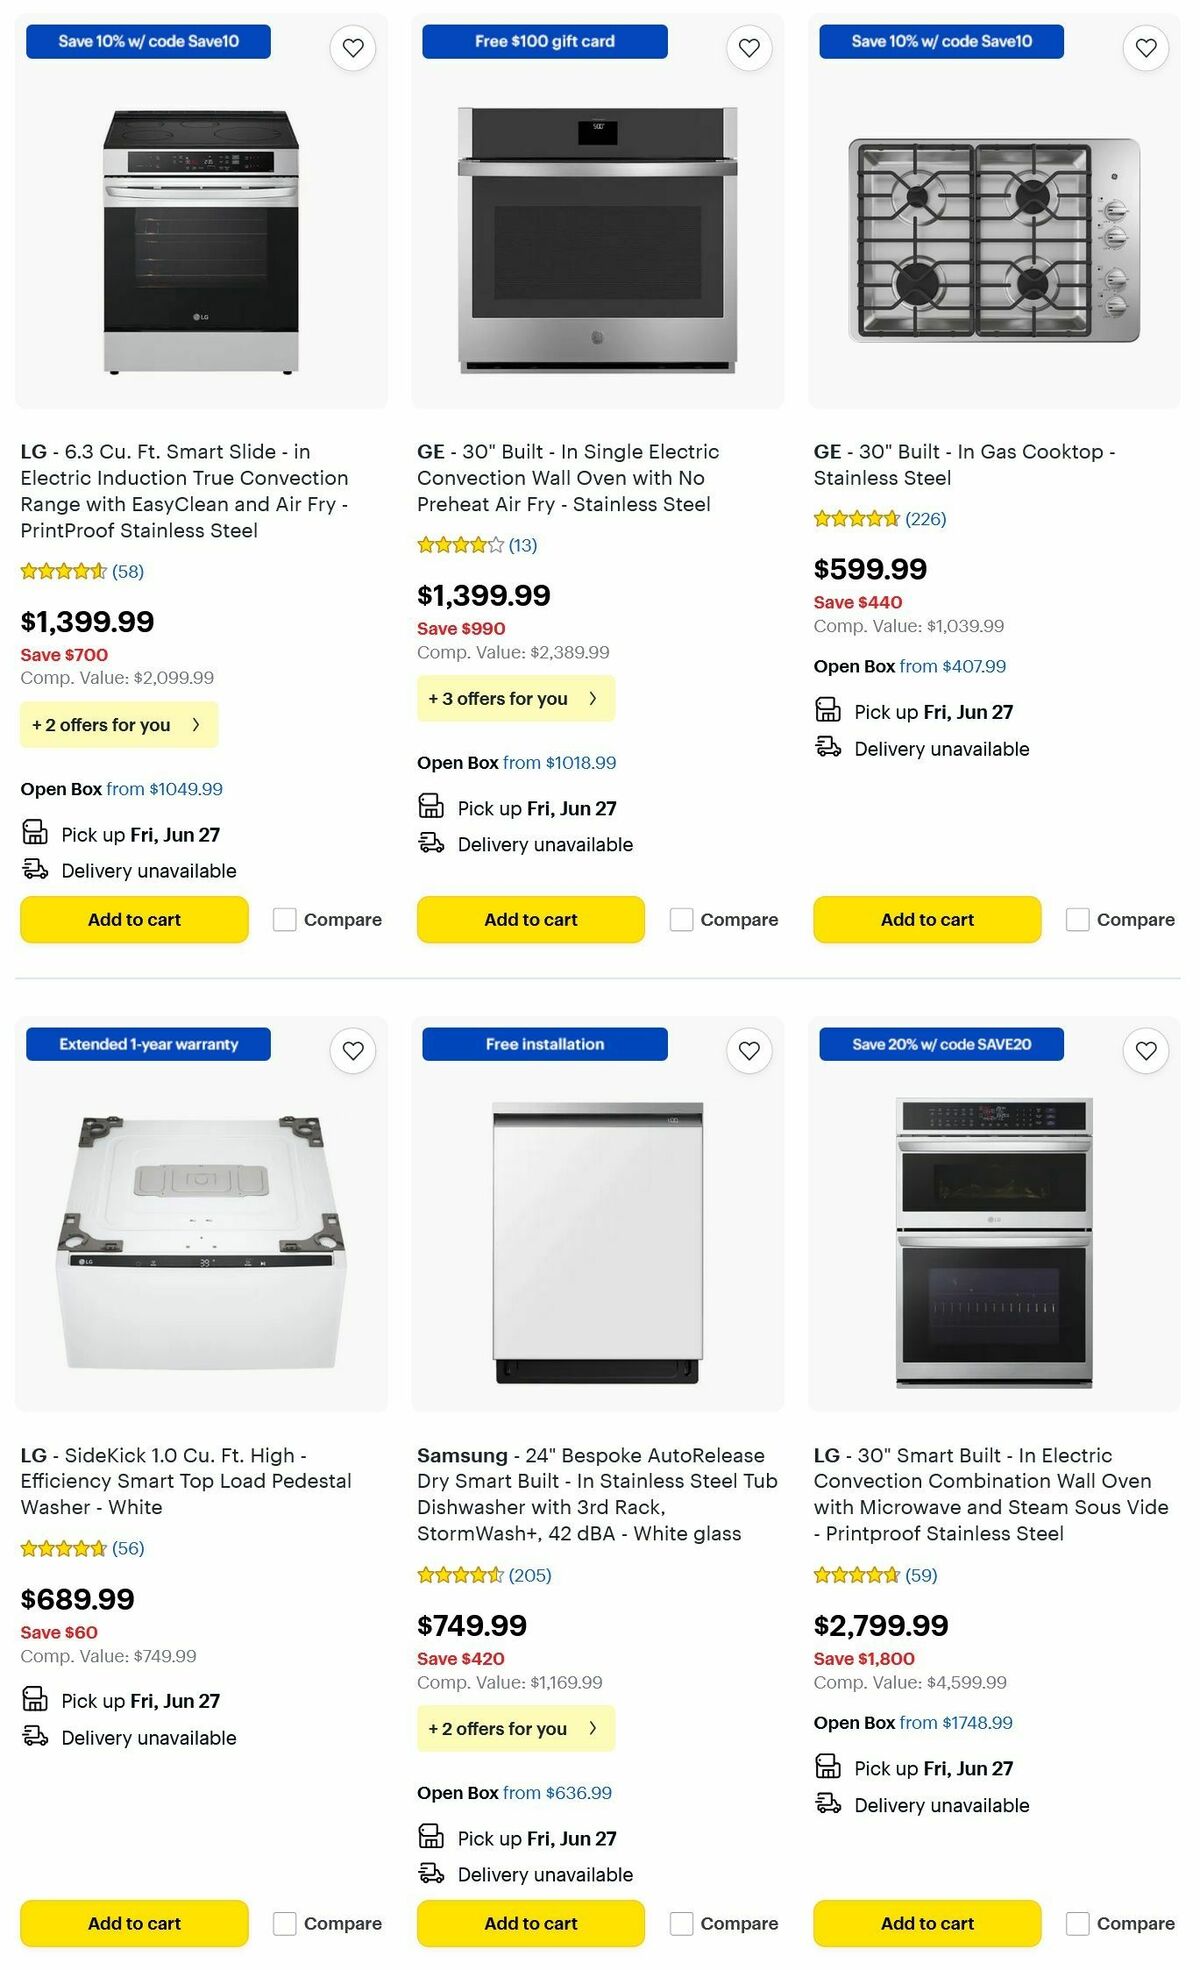1200x1970 pixels.
Task: Click the heart icon on the LG induction range
Action: click(352, 47)
